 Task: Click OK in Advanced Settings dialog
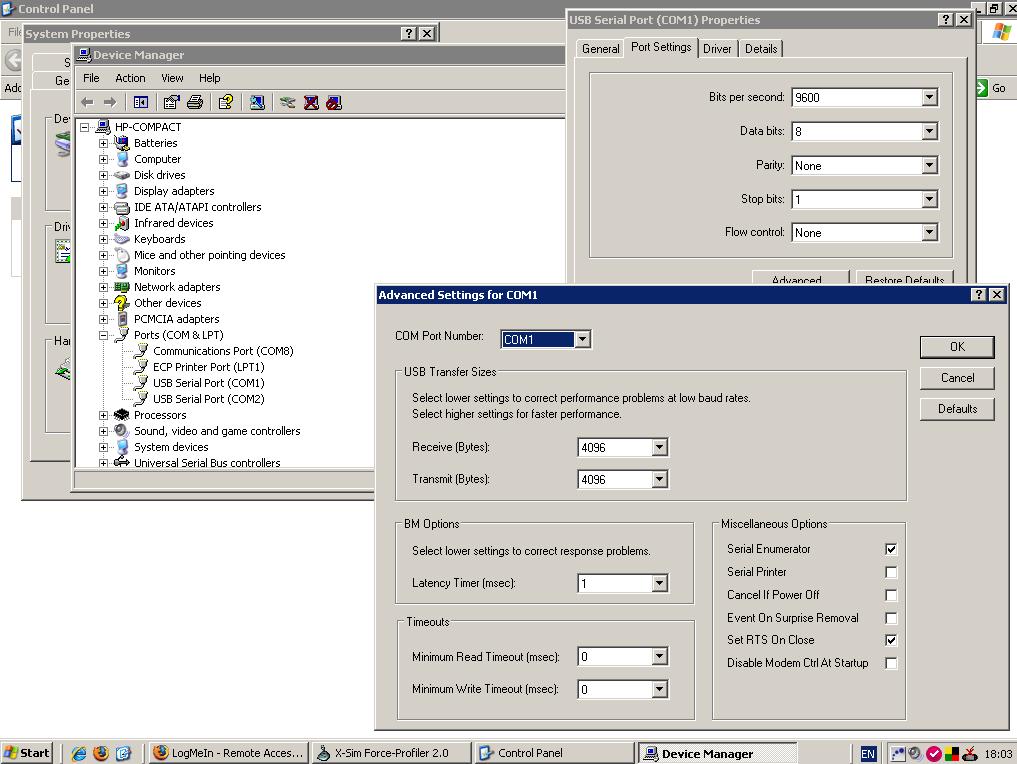[957, 347]
